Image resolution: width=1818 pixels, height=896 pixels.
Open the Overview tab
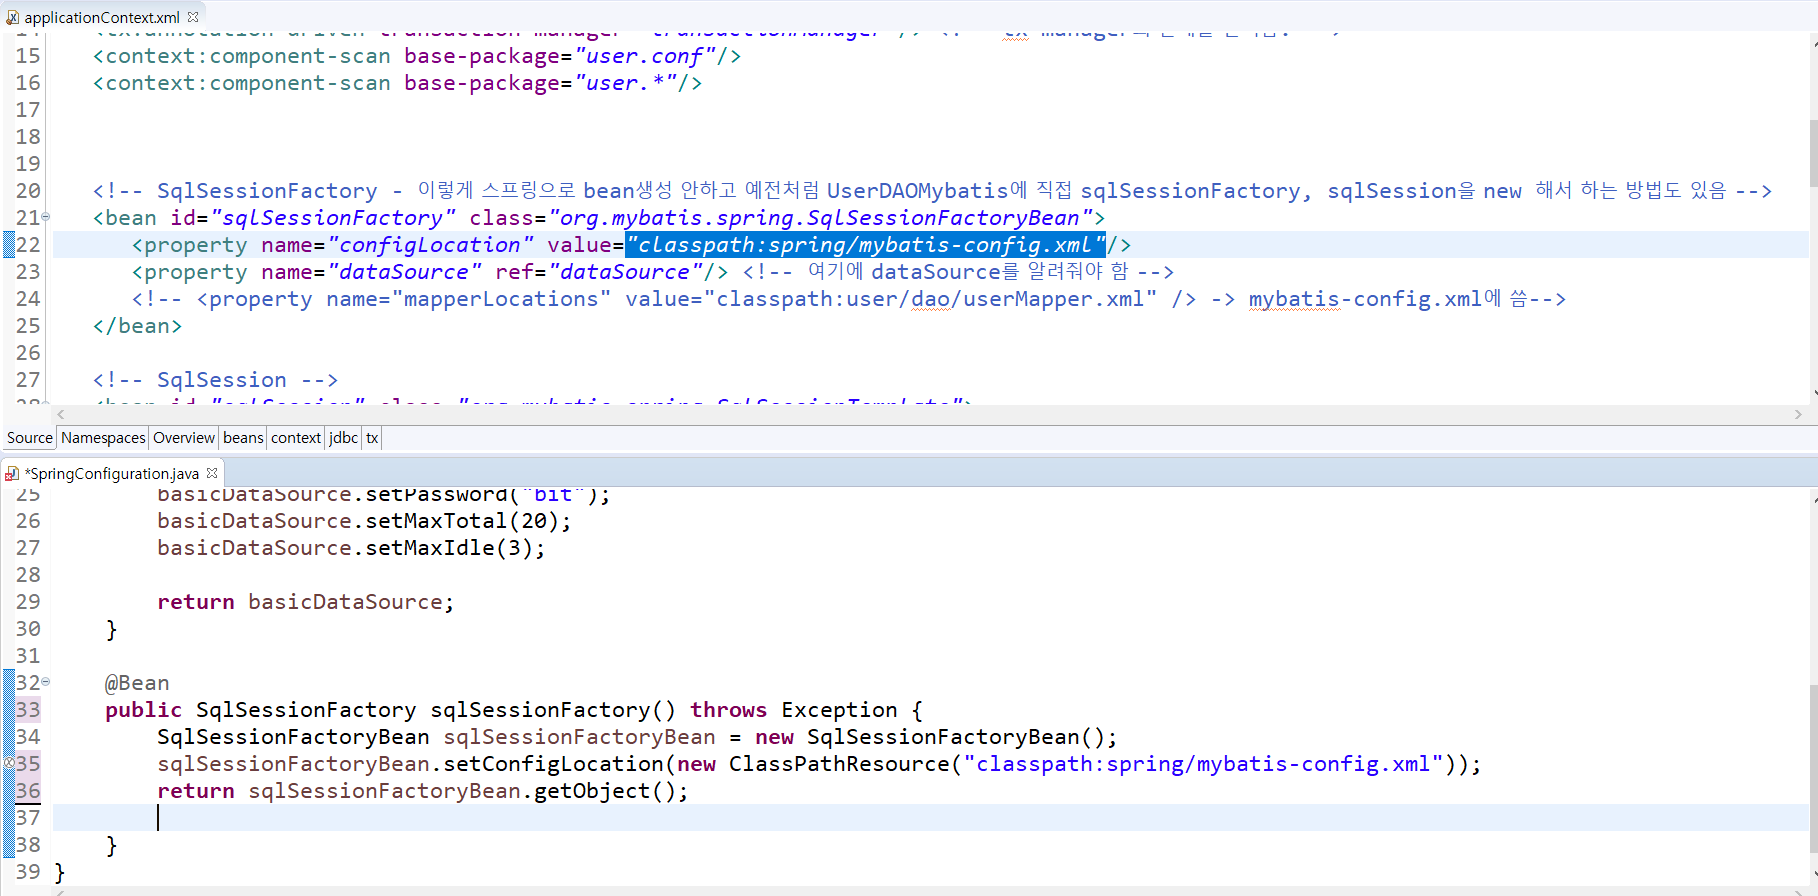(x=184, y=438)
